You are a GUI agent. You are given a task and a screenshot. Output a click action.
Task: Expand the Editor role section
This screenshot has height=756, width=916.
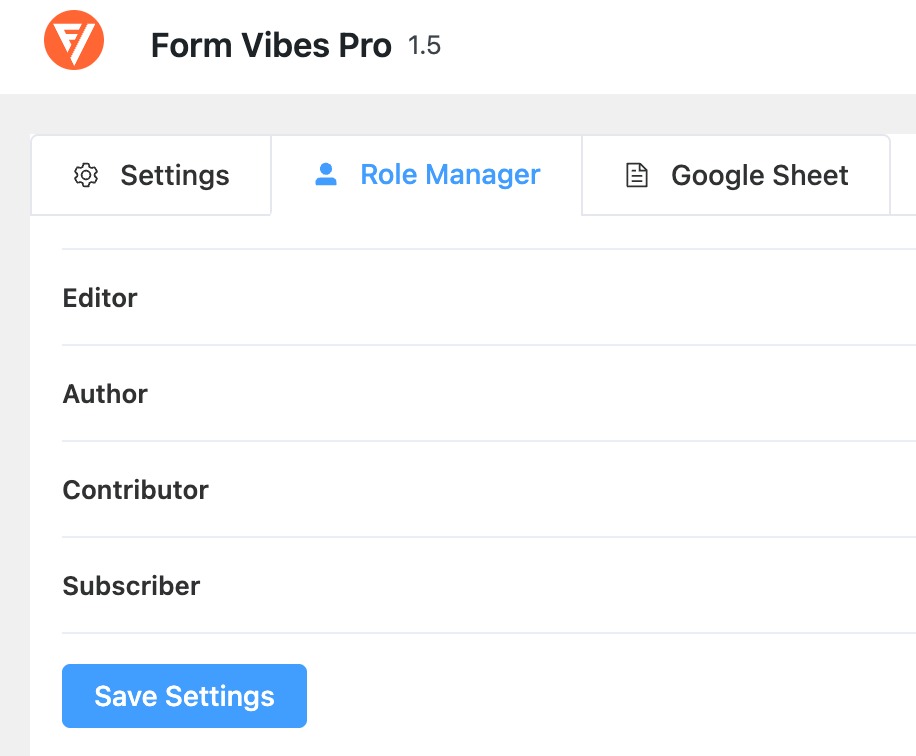pyautogui.click(x=100, y=298)
